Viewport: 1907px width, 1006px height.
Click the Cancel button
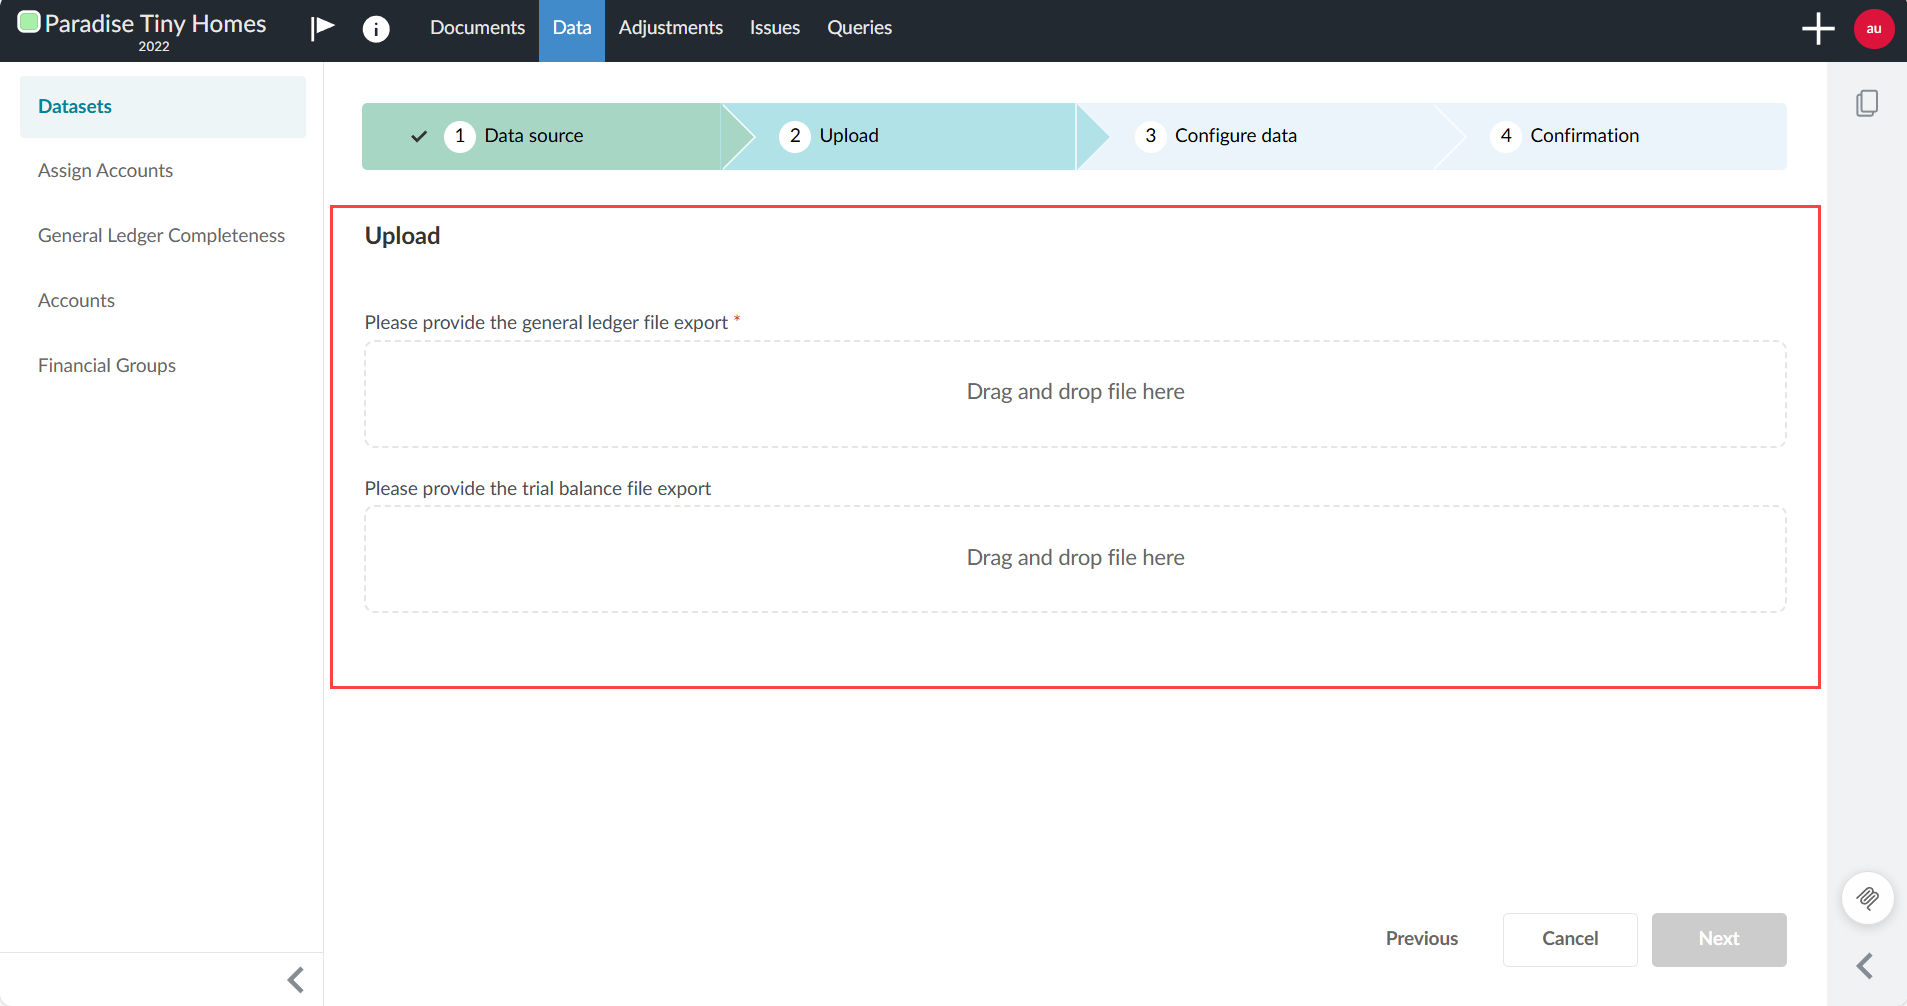(1569, 939)
